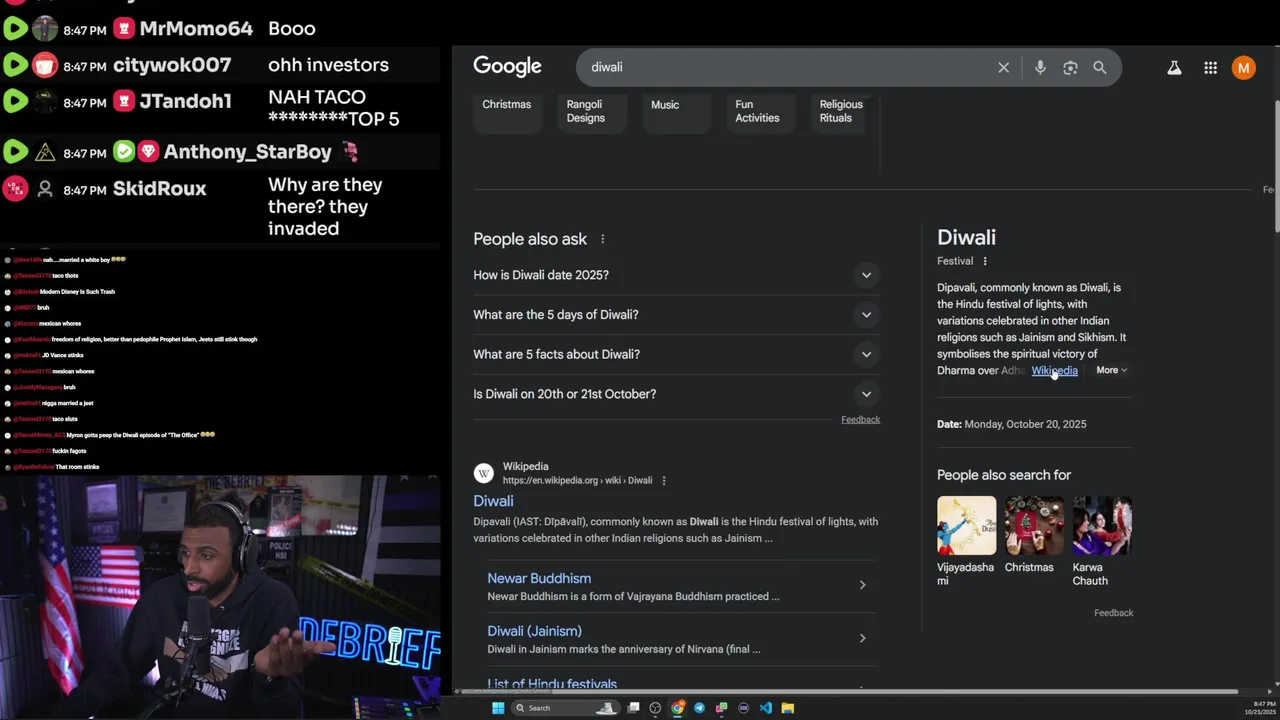Screen dimensions: 1280x720
Task: Click Feedback under People also search for
Action: tap(1113, 613)
